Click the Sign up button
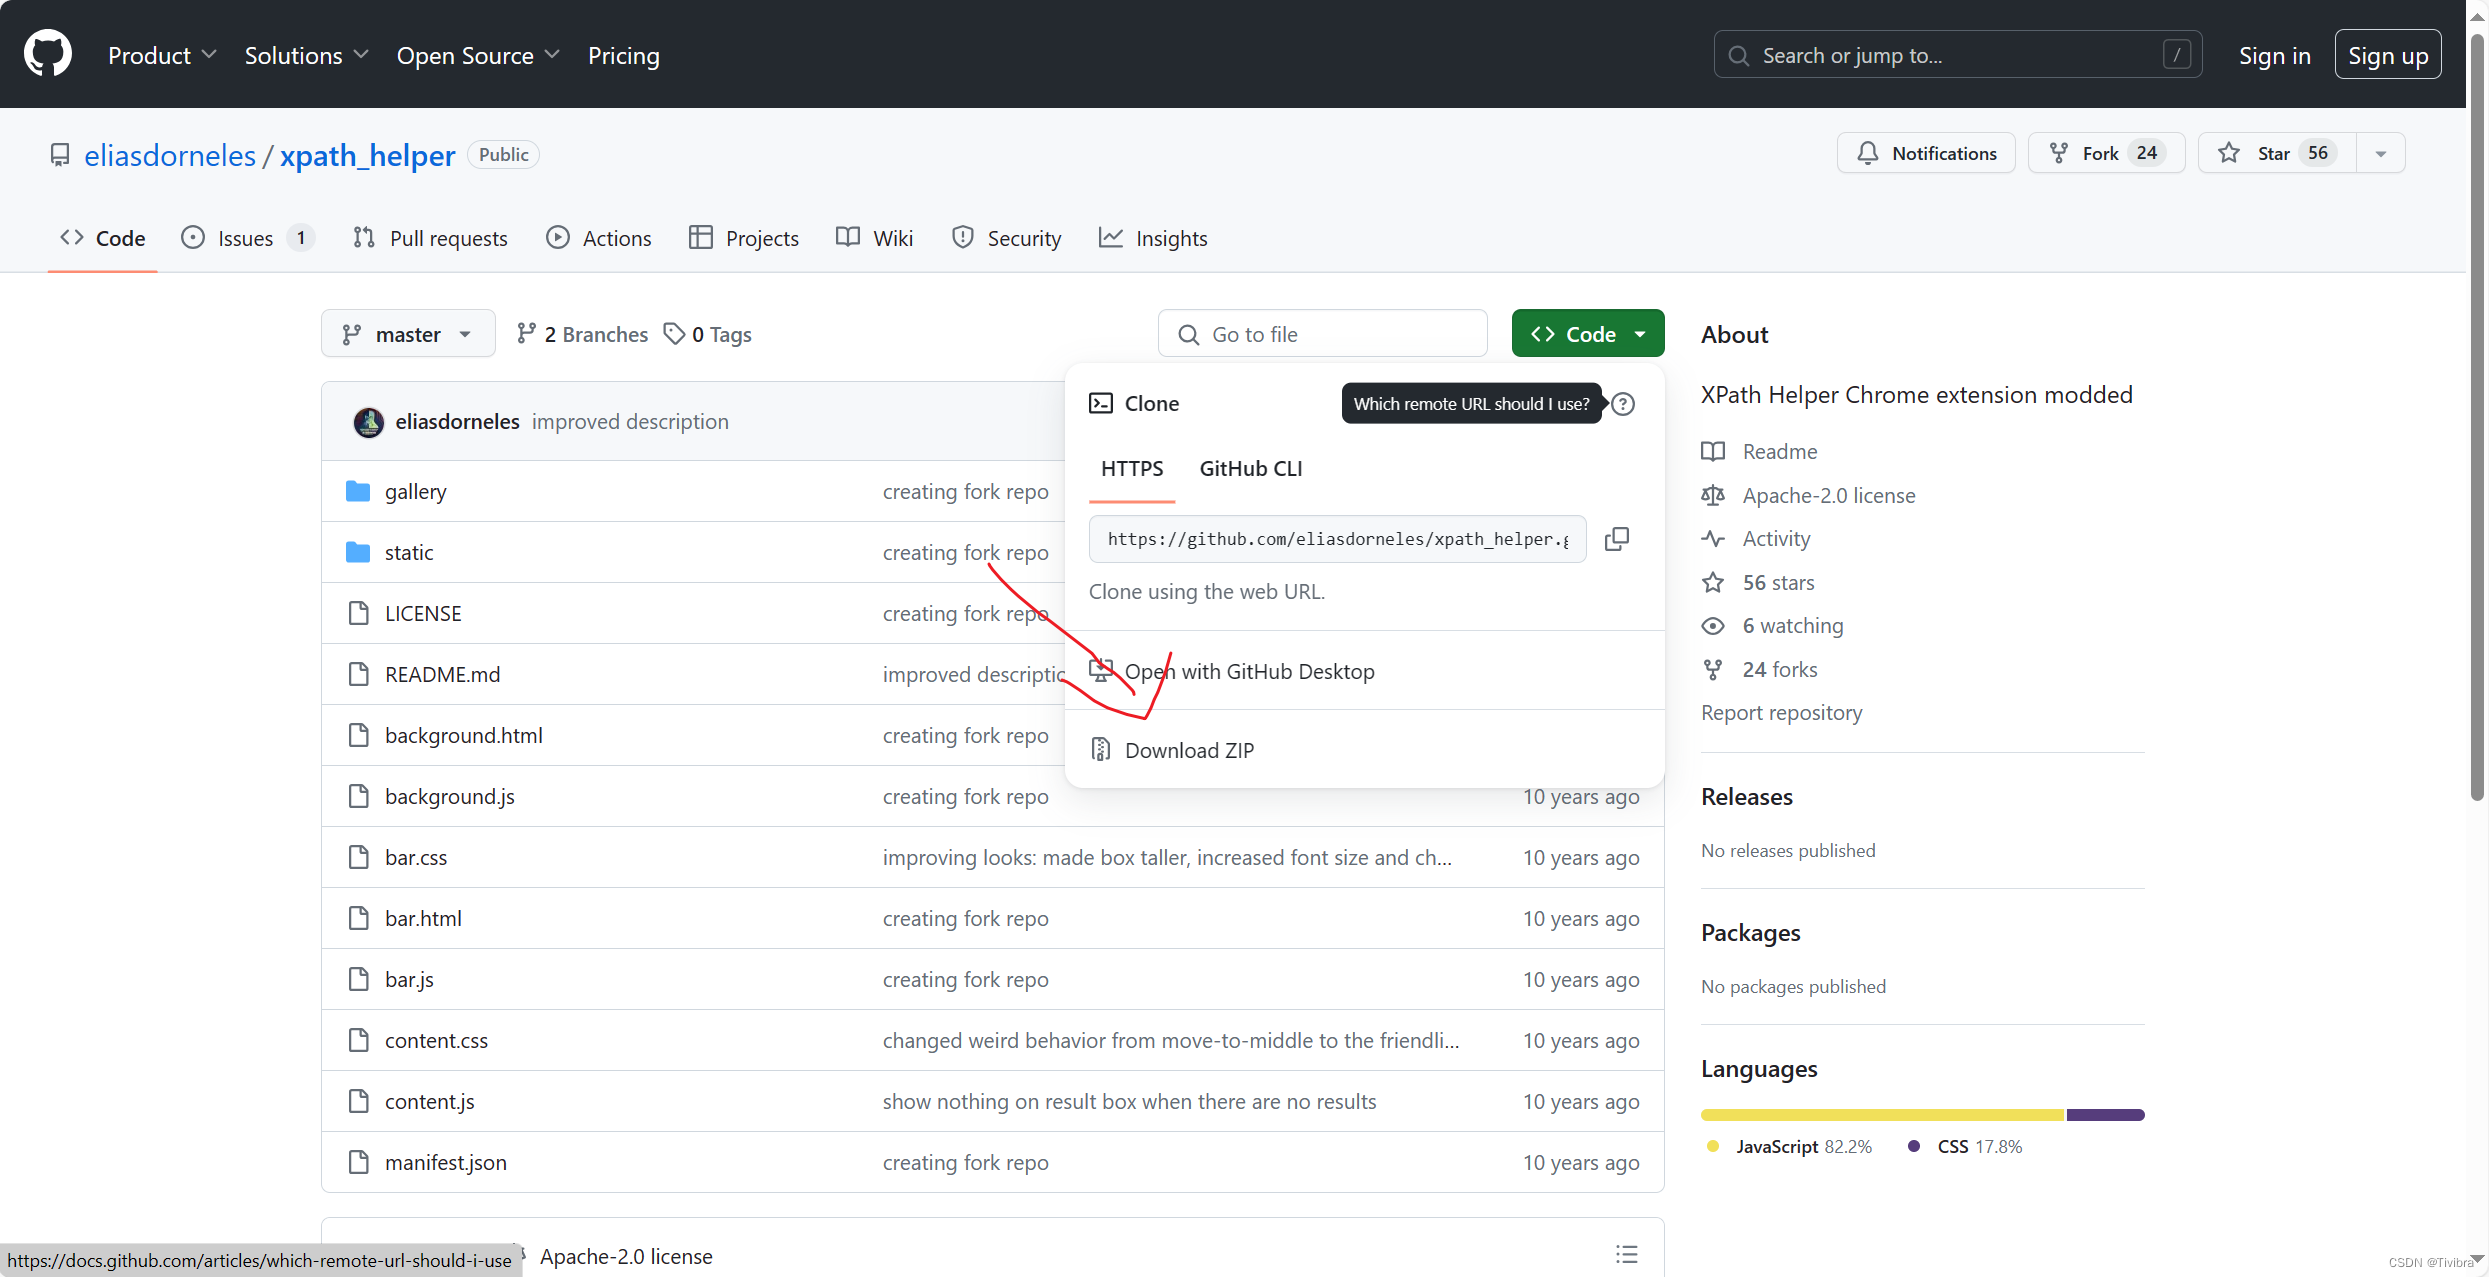 pos(2387,55)
